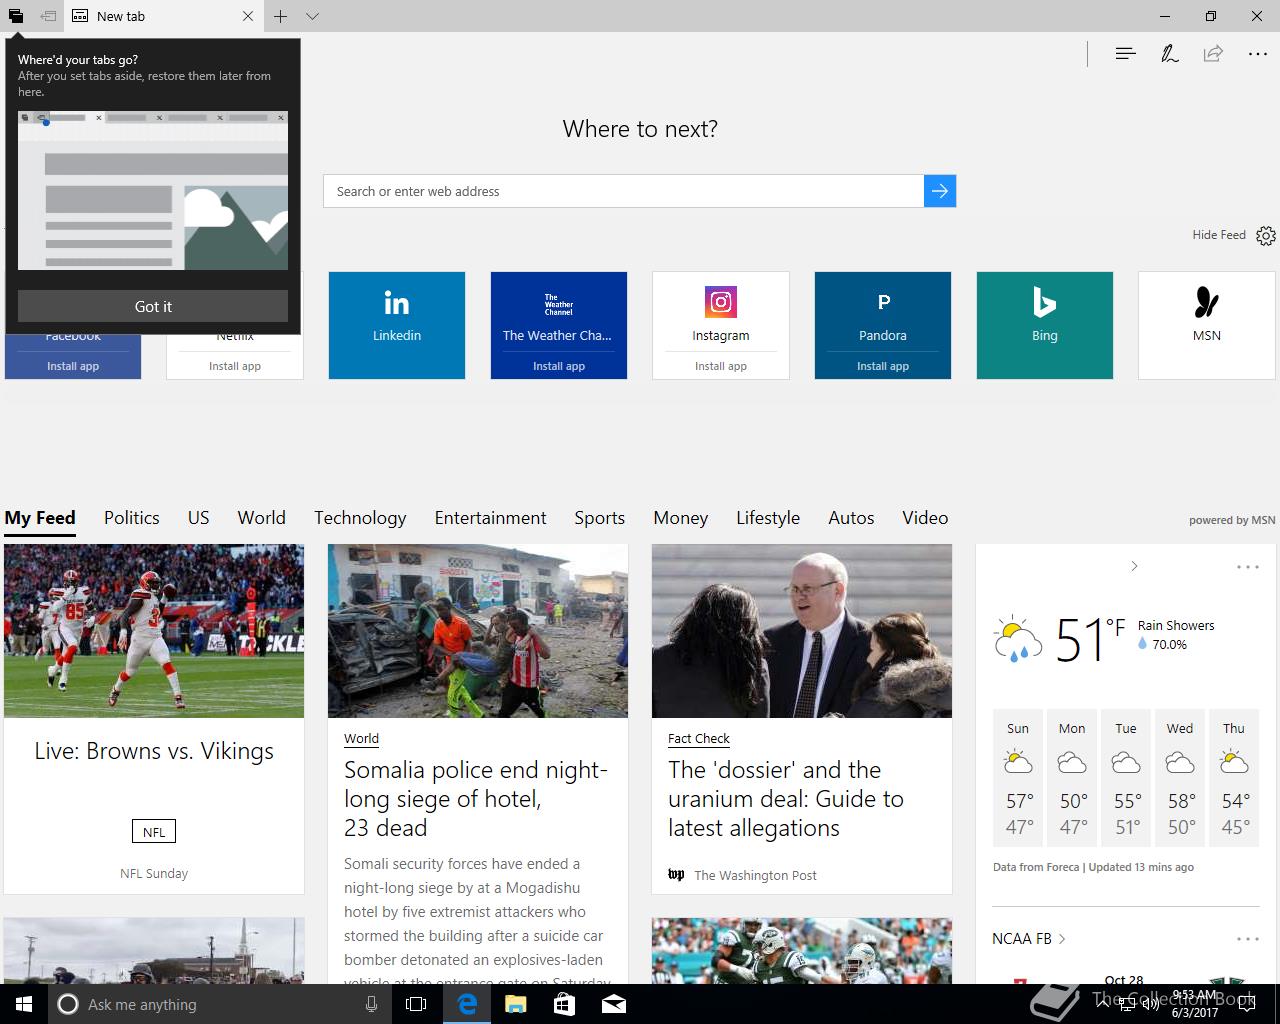Open the weather card ellipsis menu
1280x1024 pixels.
click(x=1248, y=567)
